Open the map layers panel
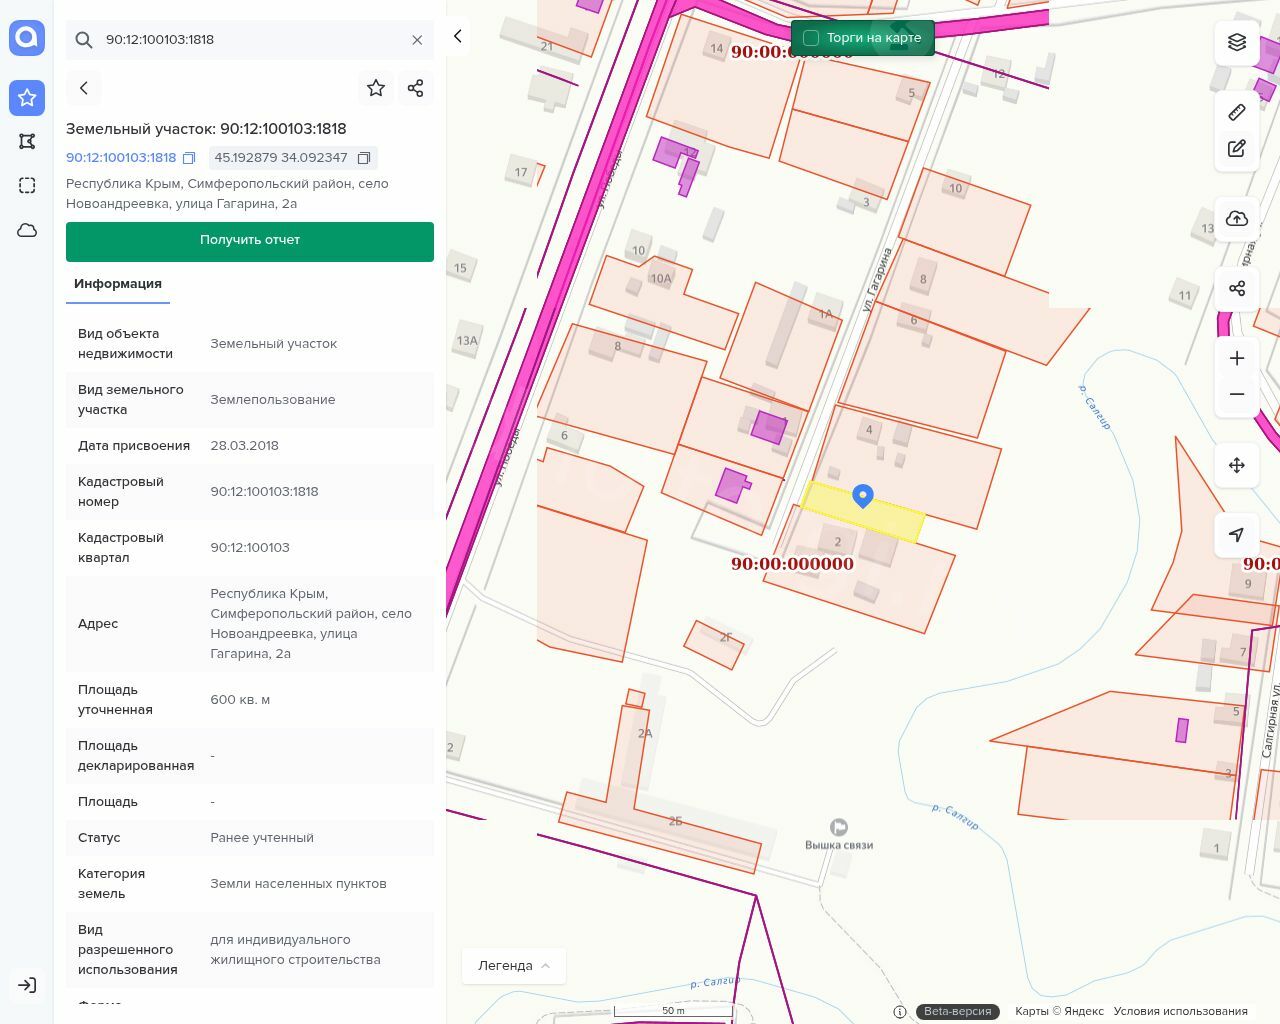This screenshot has height=1024, width=1280. (1236, 42)
